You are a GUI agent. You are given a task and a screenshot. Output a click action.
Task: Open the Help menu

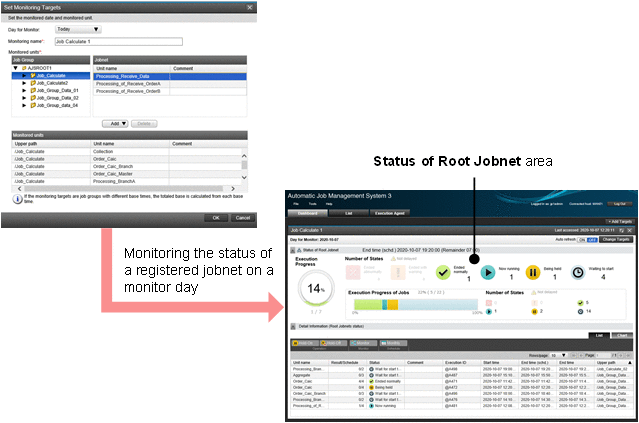click(x=328, y=204)
